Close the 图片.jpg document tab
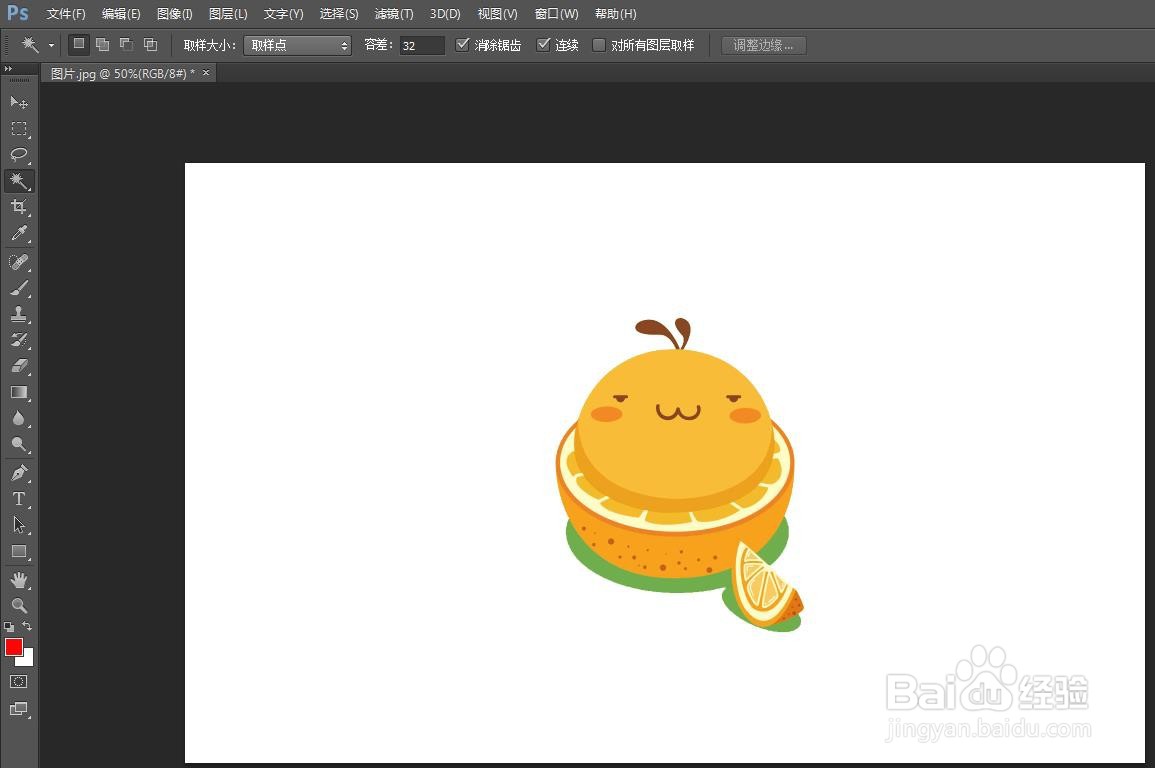The height and width of the screenshot is (768, 1155). [206, 73]
